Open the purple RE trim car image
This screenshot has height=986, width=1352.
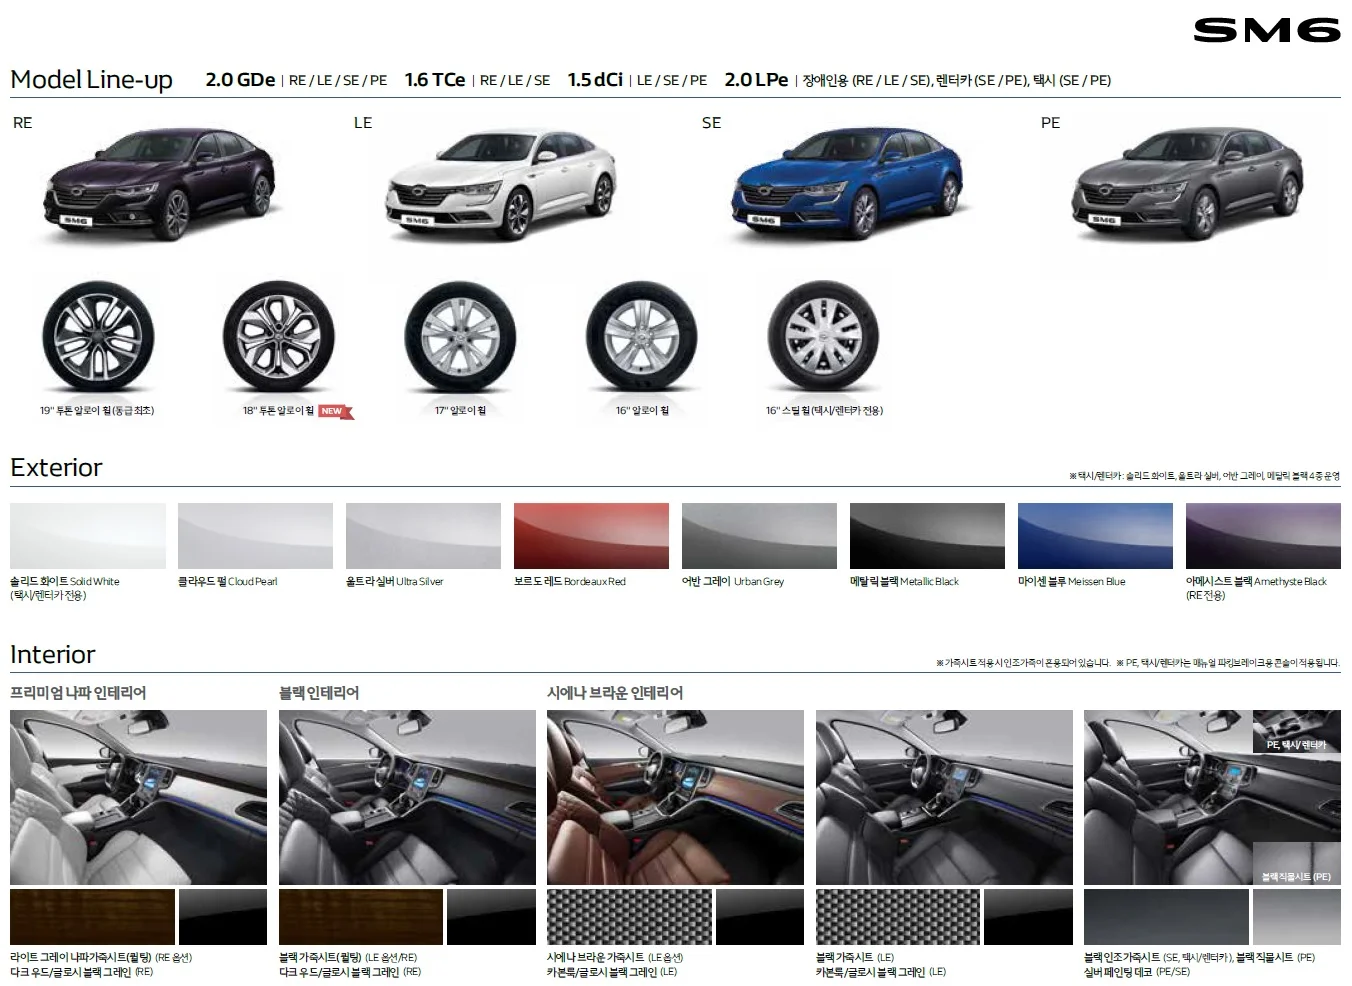coord(160,184)
